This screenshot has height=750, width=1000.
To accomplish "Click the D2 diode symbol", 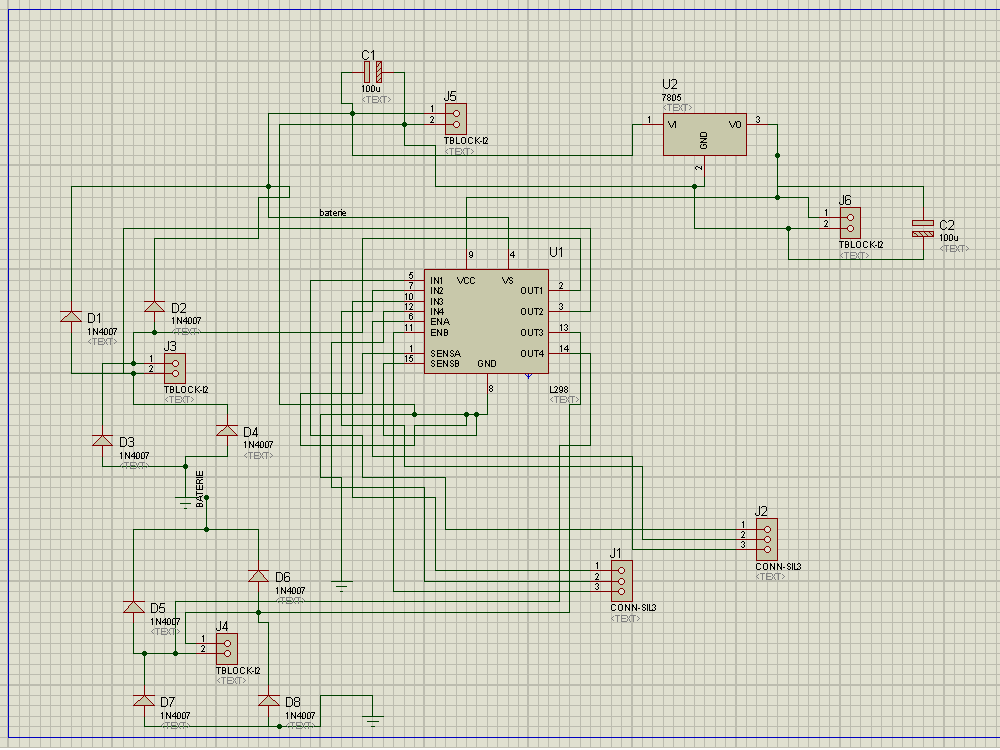I will click(154, 306).
